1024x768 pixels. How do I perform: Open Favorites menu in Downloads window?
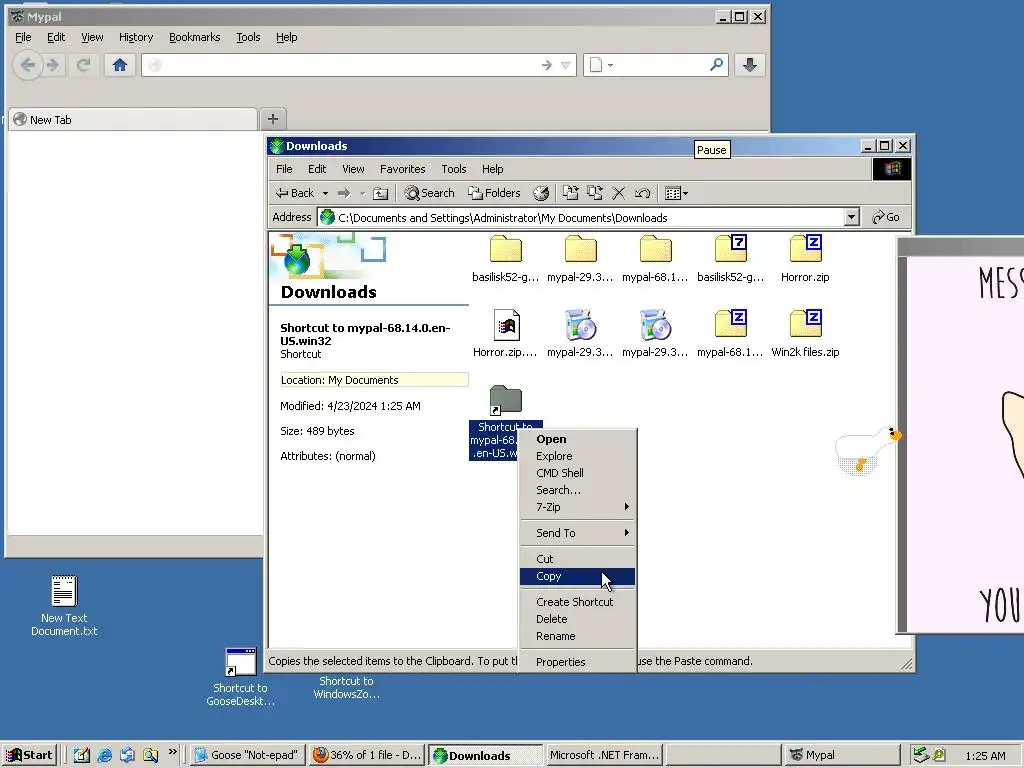point(402,169)
